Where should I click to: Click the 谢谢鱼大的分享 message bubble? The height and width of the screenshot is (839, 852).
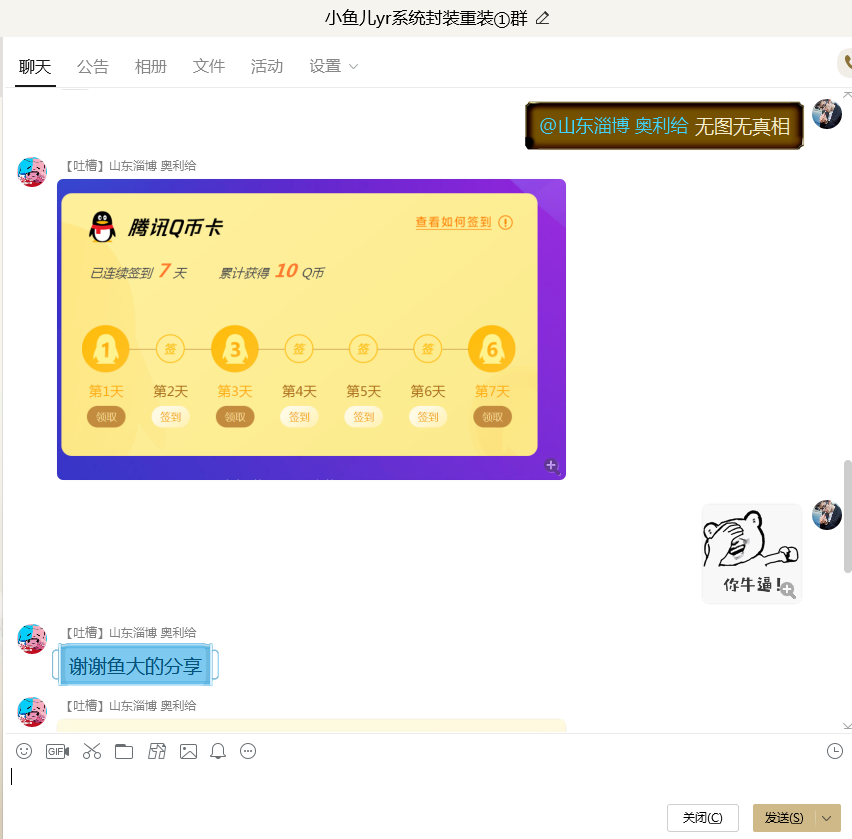135,665
